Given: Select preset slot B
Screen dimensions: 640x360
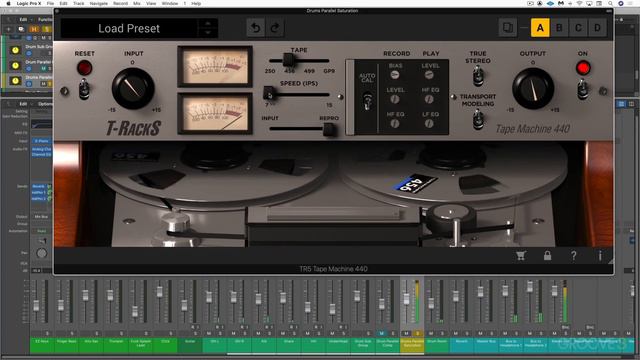Looking at the screenshot, I should (559, 28).
